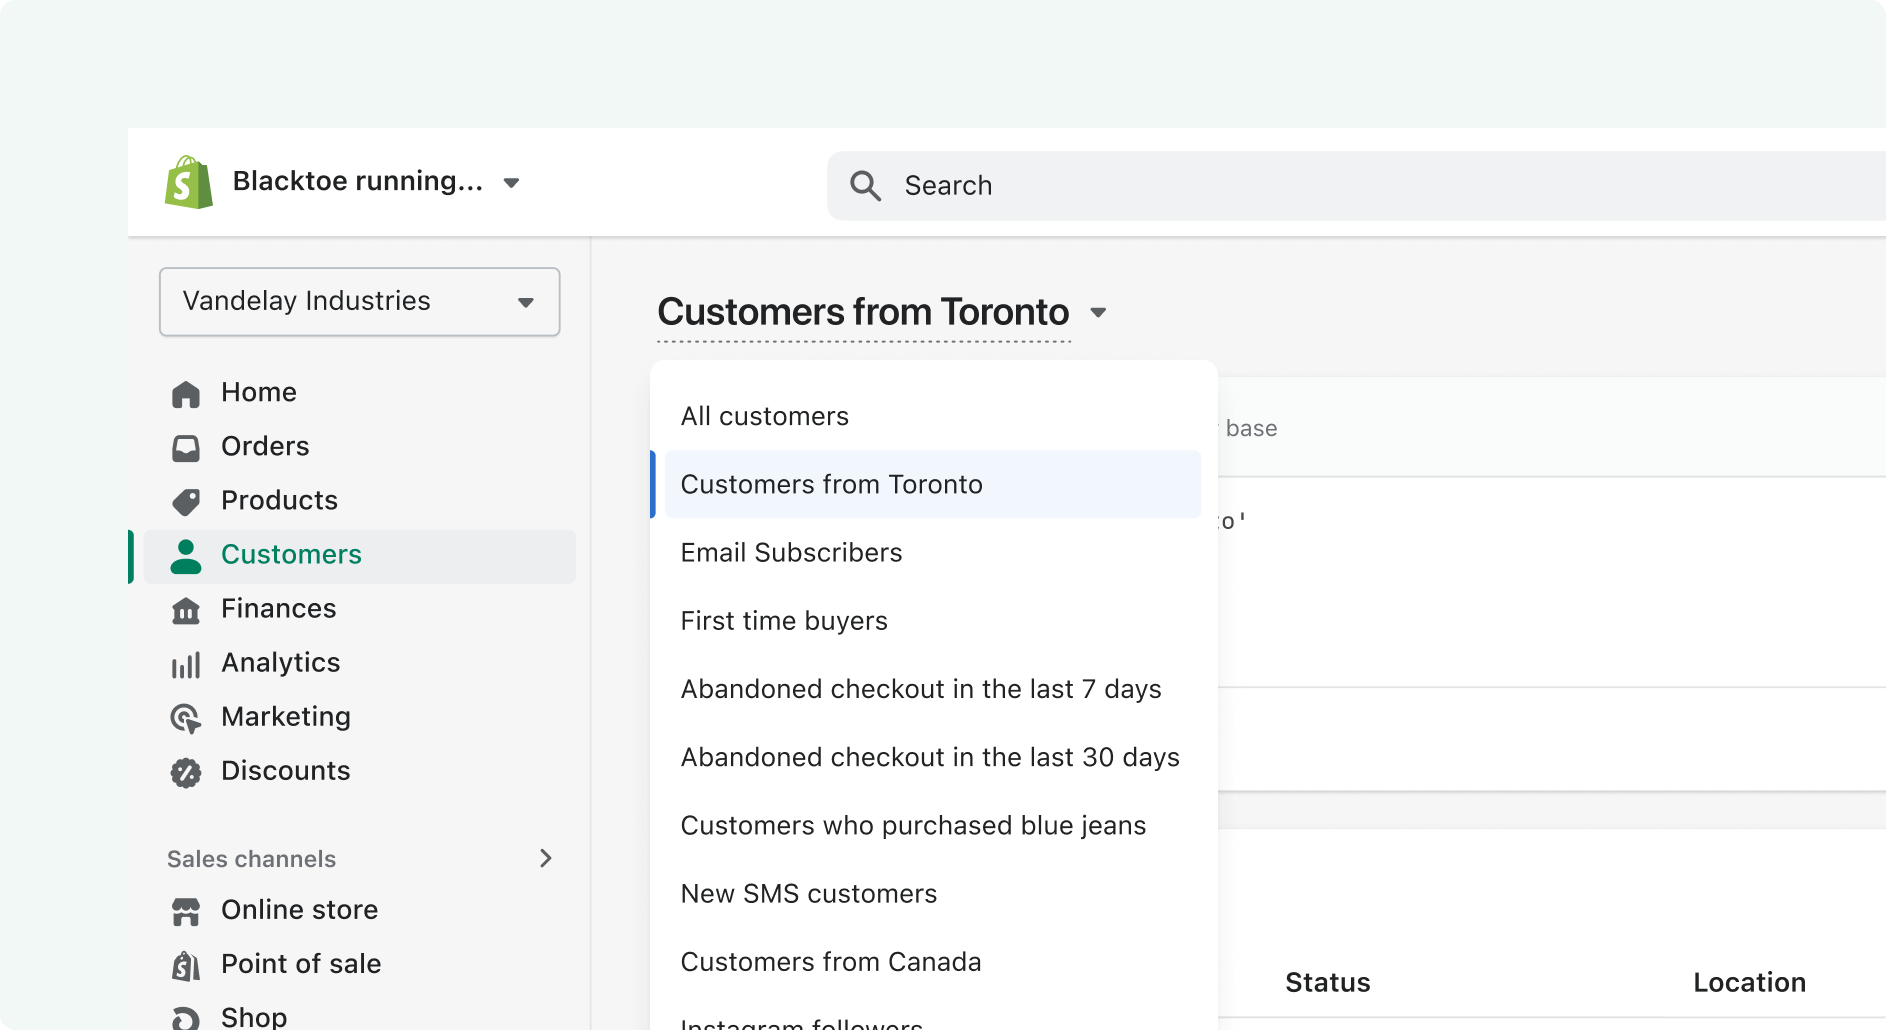Toggle the segment title dropdown caret
1886x1030 pixels.
[x=1098, y=313]
